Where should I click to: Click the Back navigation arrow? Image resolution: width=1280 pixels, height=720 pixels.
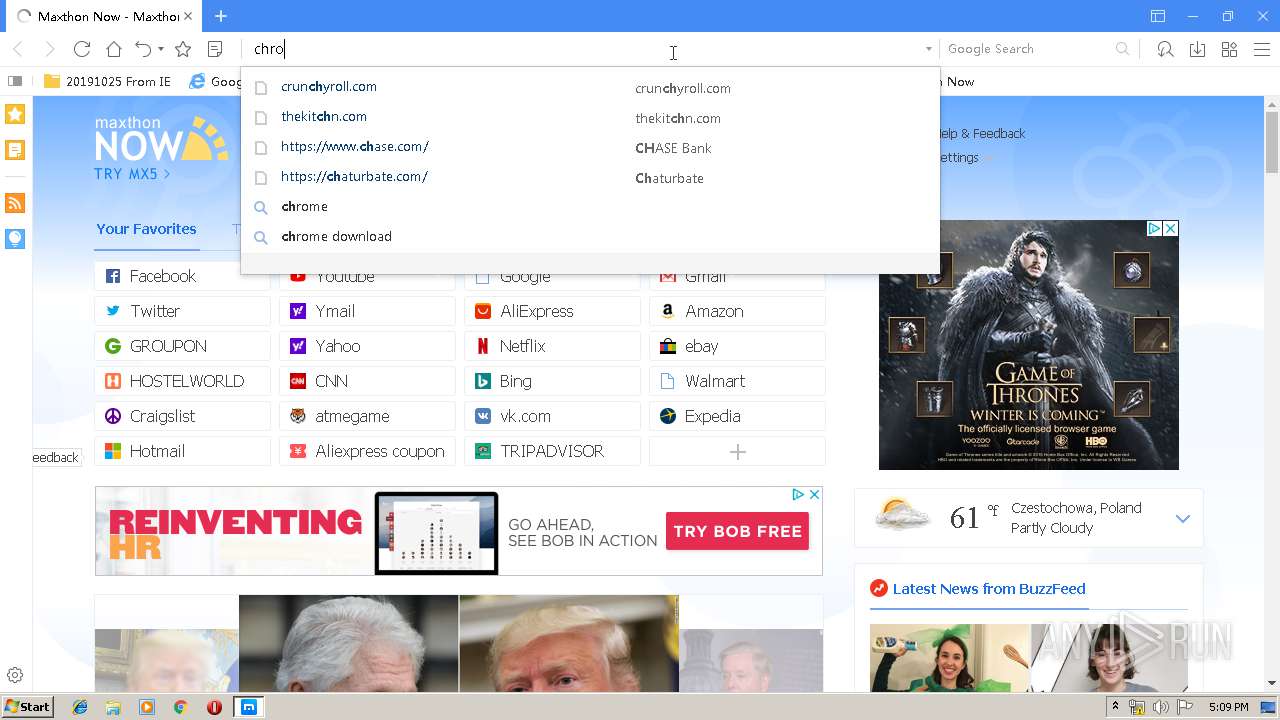(18, 49)
